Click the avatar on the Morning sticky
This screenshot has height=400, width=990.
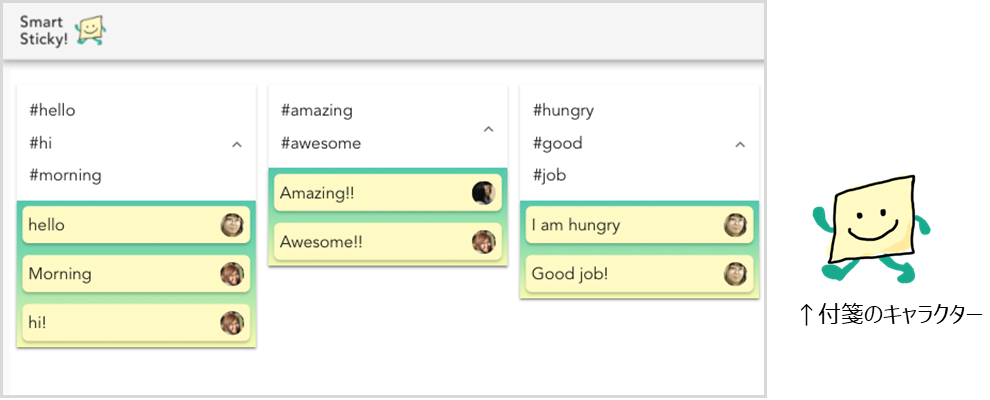(x=232, y=274)
